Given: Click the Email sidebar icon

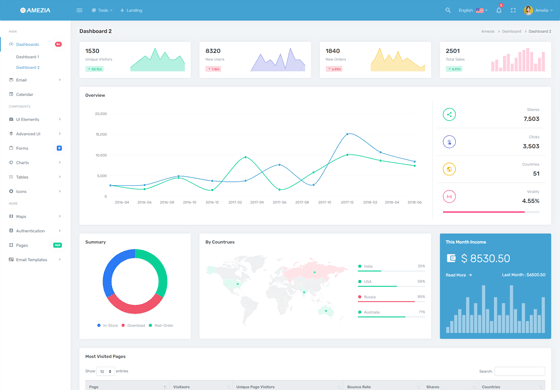Looking at the screenshot, I should pos(11,80).
